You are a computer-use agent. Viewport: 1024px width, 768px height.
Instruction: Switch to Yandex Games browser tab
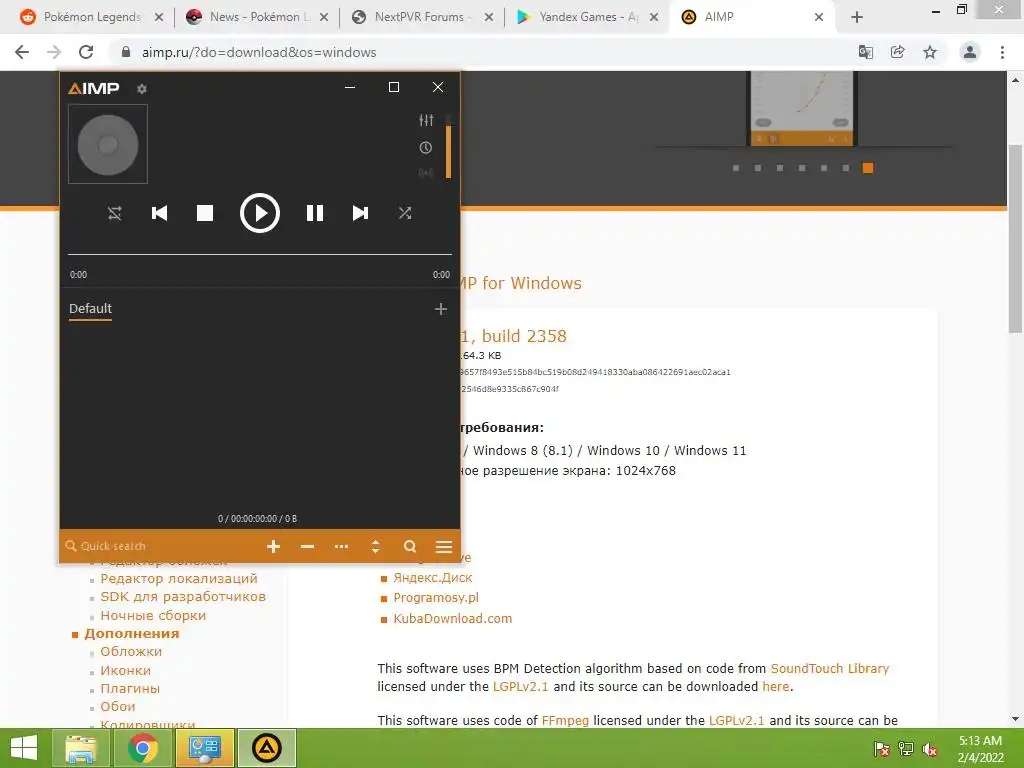(586, 17)
